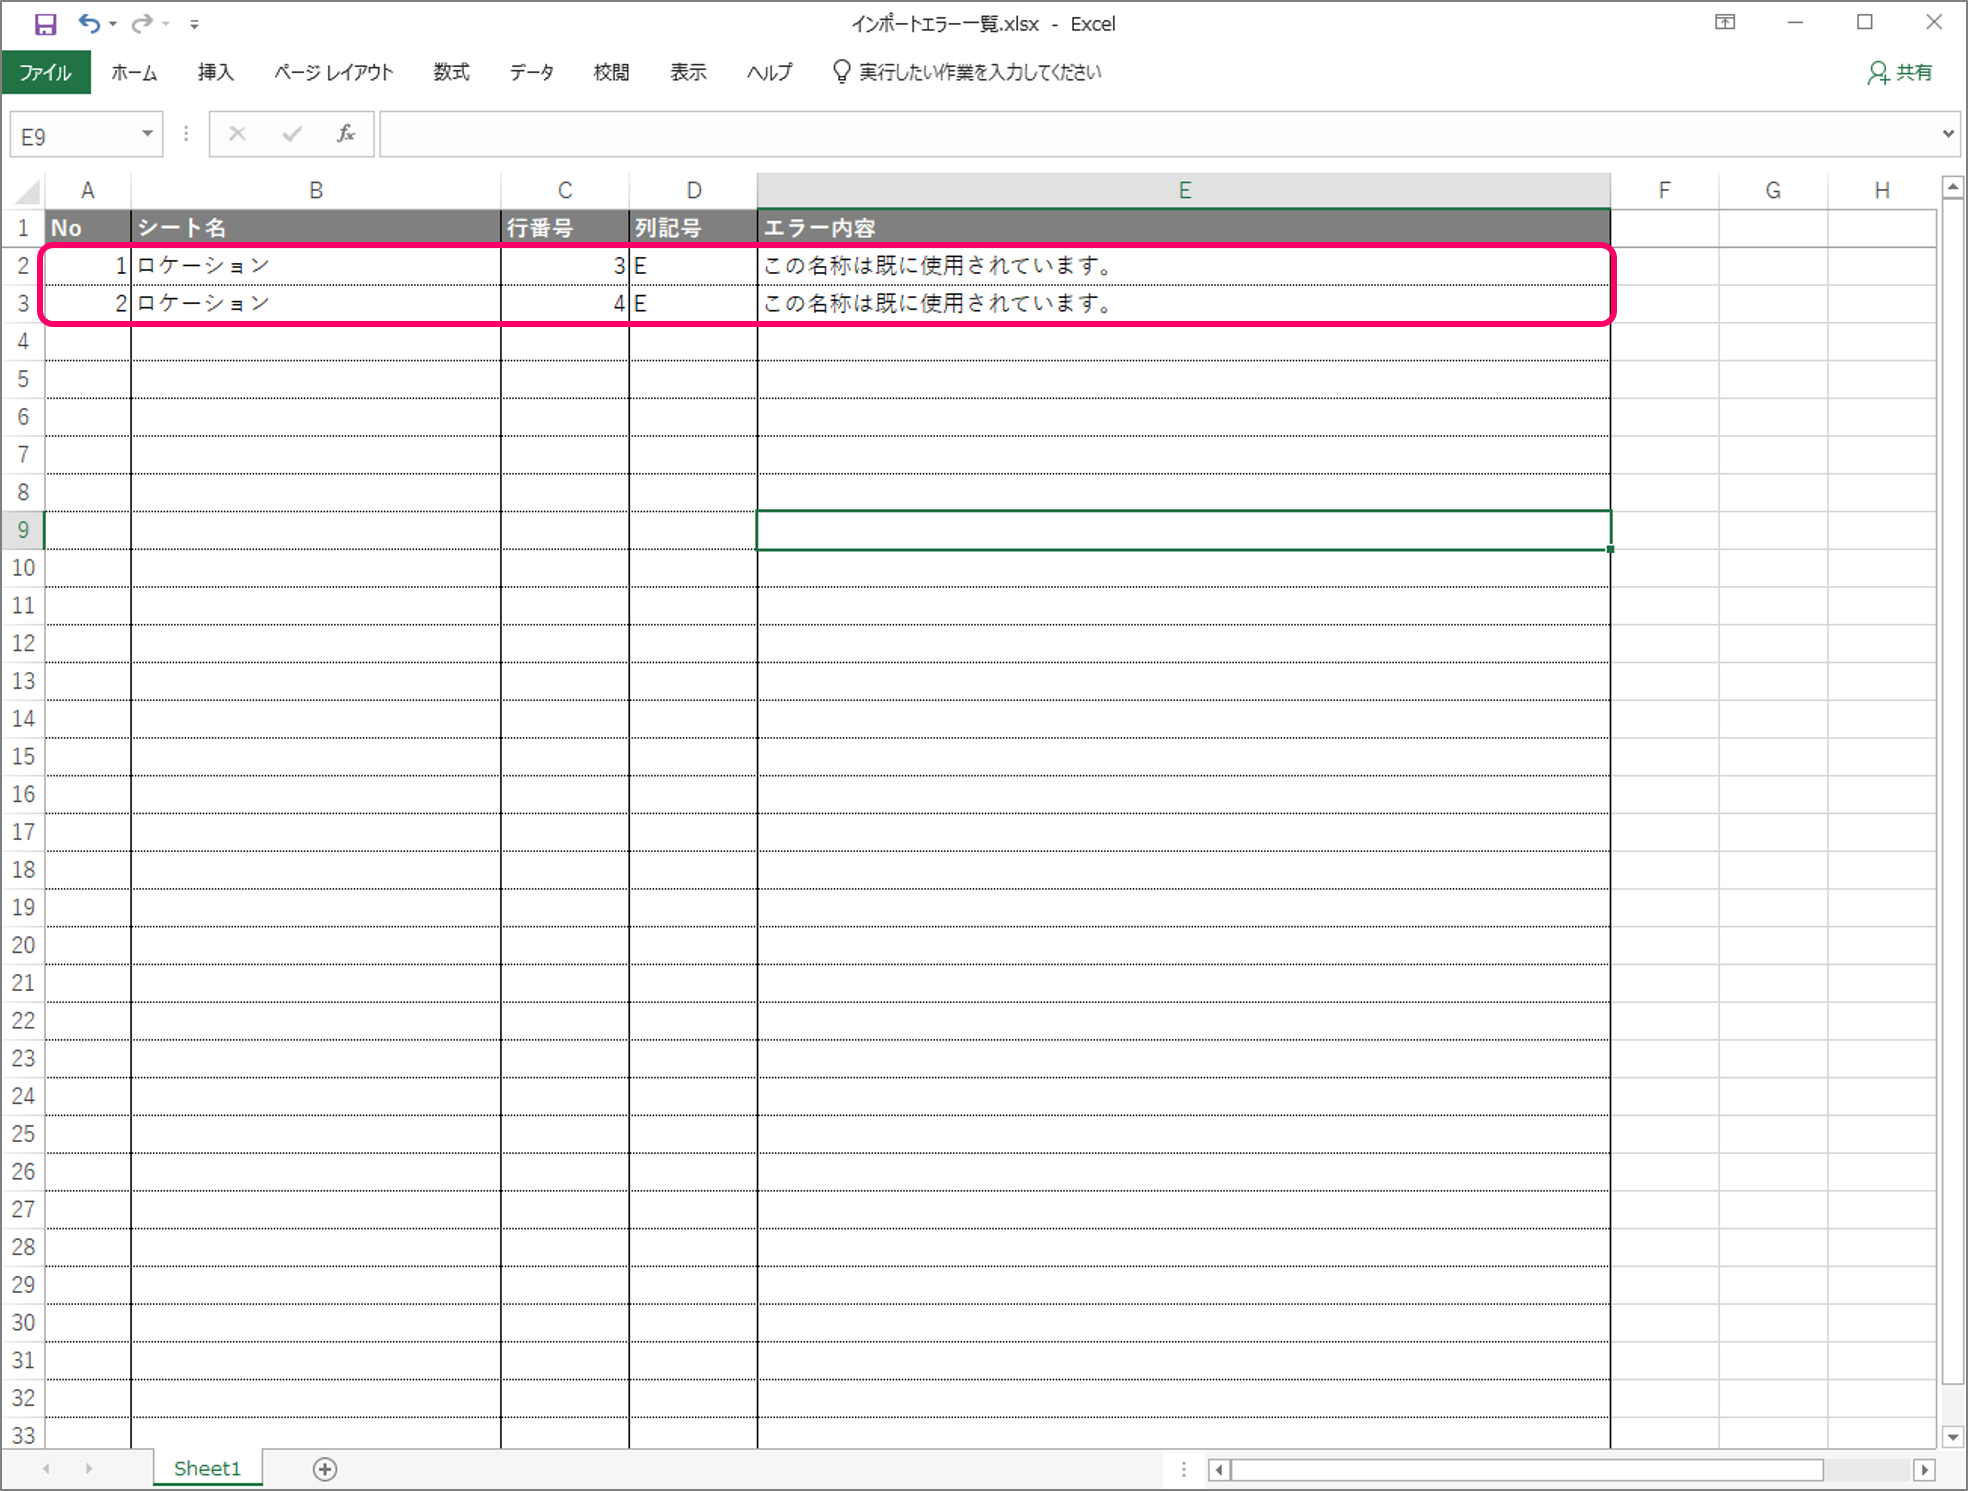The width and height of the screenshot is (1968, 1491).
Task: Switch to the データ ribbon tab
Action: [531, 72]
